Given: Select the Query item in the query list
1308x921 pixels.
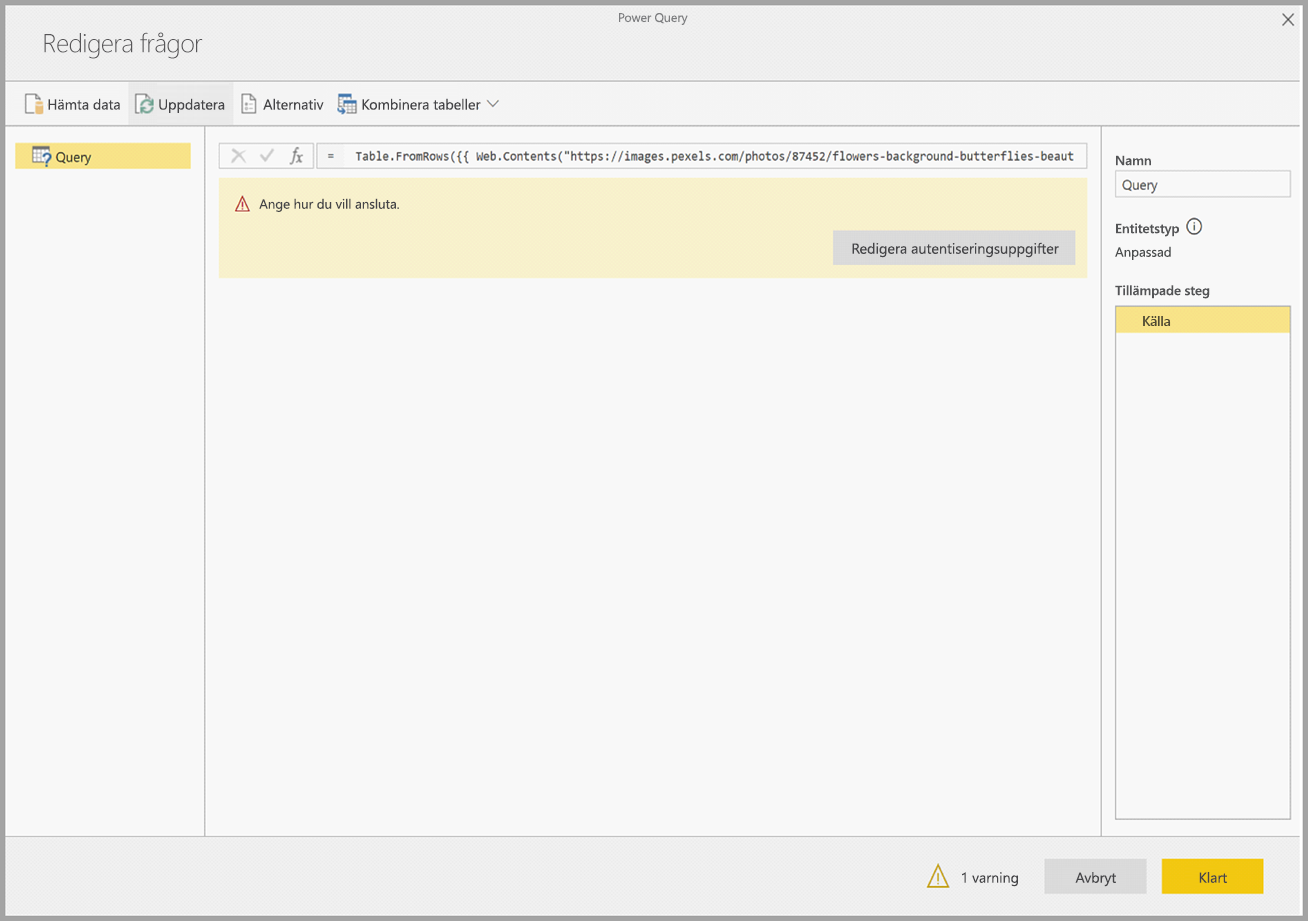Looking at the screenshot, I should click(103, 156).
